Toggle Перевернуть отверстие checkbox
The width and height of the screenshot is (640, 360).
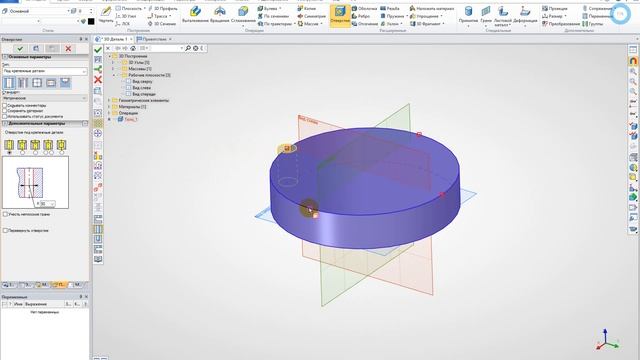[x=5, y=231]
